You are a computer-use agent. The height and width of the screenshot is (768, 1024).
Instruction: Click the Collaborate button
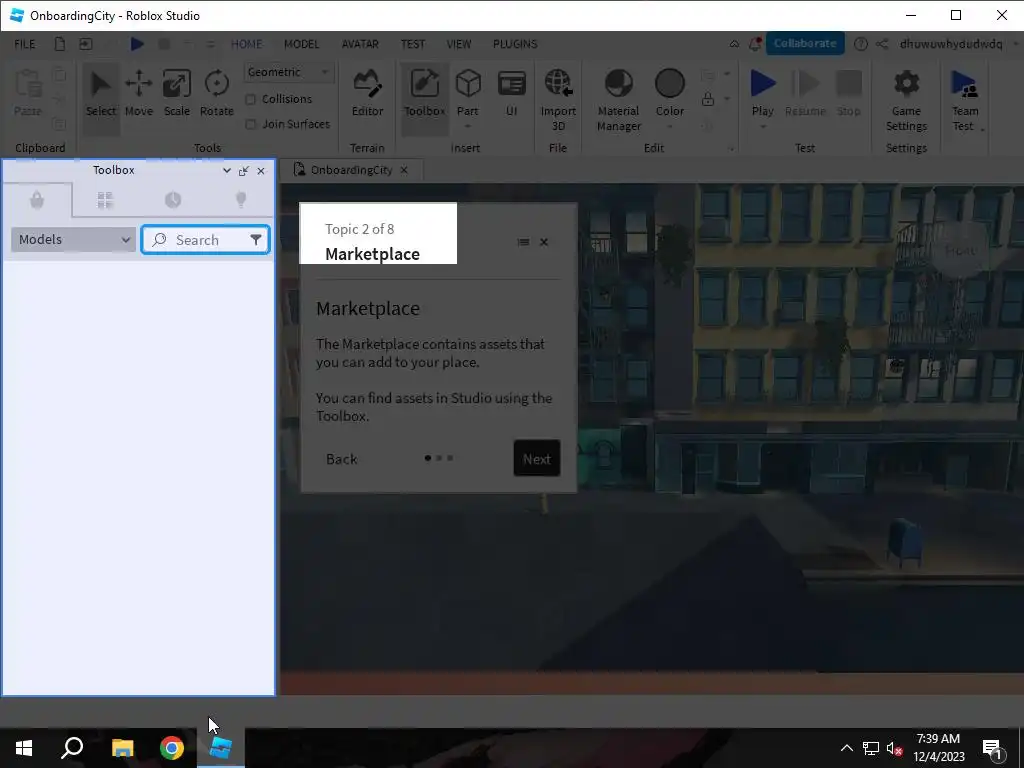(x=805, y=43)
